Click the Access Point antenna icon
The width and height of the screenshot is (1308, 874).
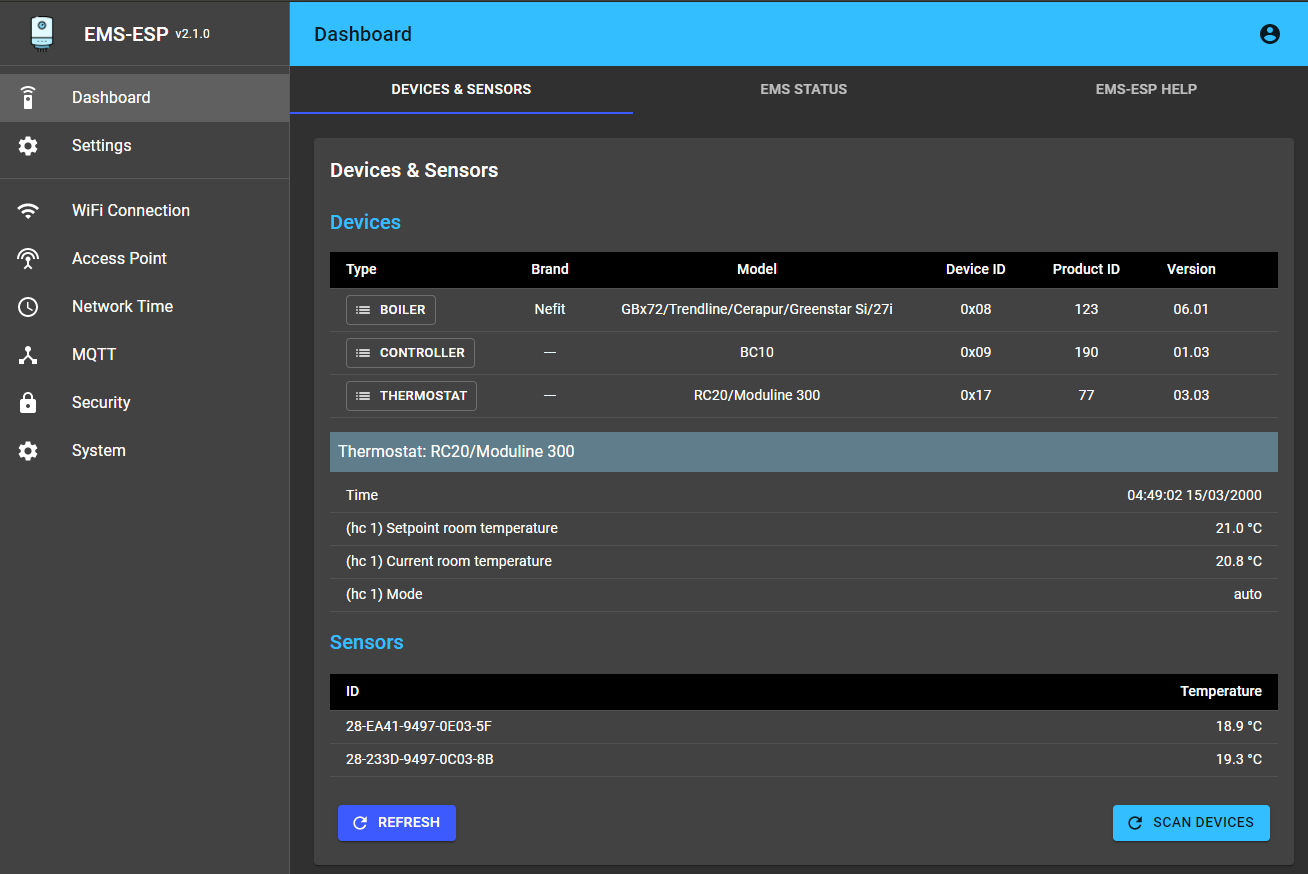(x=28, y=259)
